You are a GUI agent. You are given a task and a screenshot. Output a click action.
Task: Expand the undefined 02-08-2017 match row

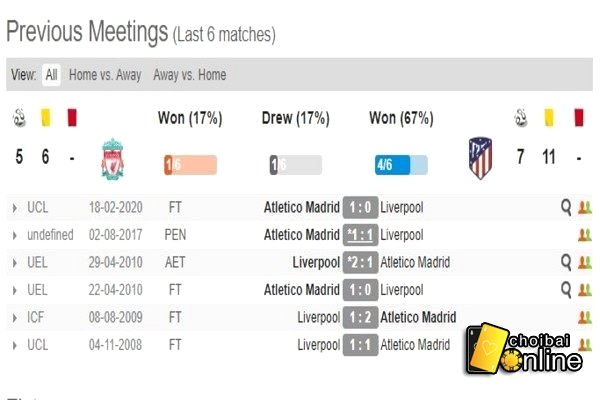point(15,235)
